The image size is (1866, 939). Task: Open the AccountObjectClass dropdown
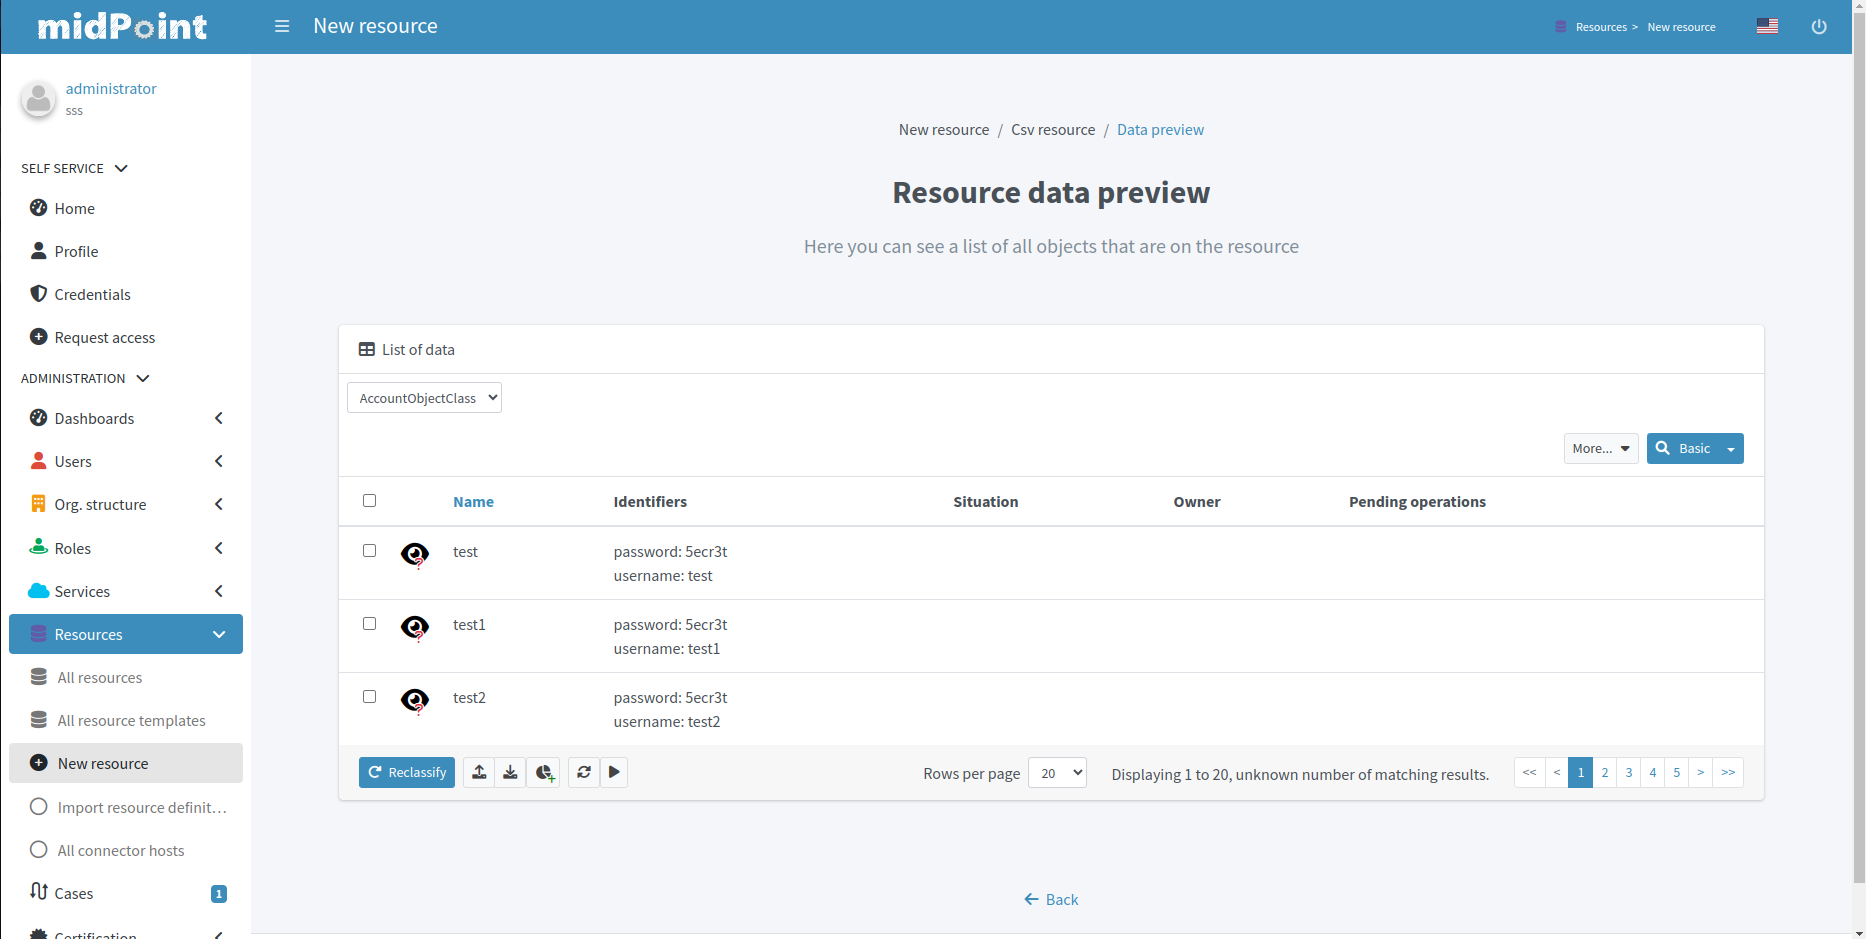[423, 397]
